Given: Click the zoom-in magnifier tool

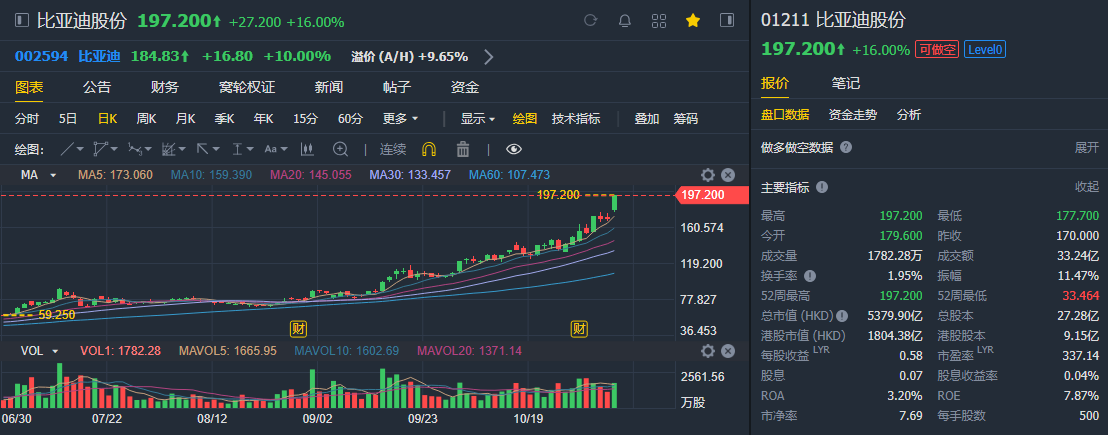Looking at the screenshot, I should [x=341, y=149].
